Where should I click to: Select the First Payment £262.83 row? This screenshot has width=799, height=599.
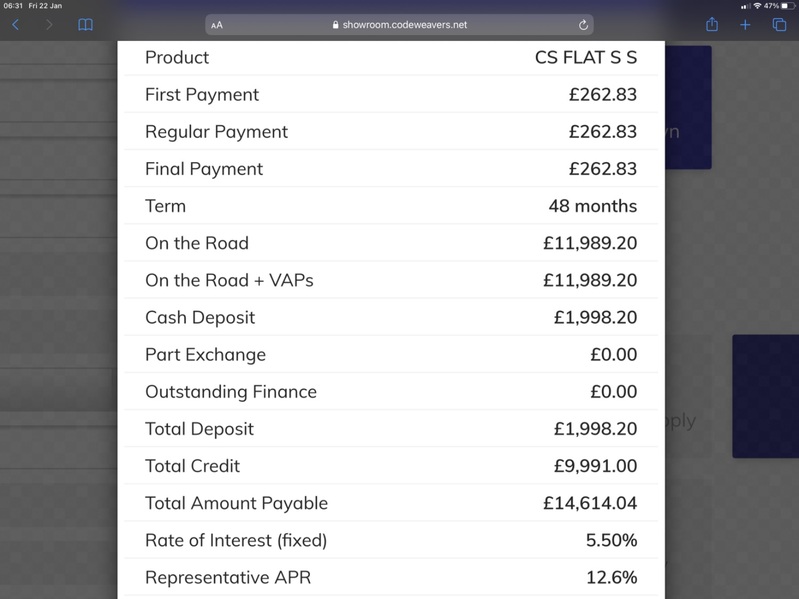(x=391, y=94)
